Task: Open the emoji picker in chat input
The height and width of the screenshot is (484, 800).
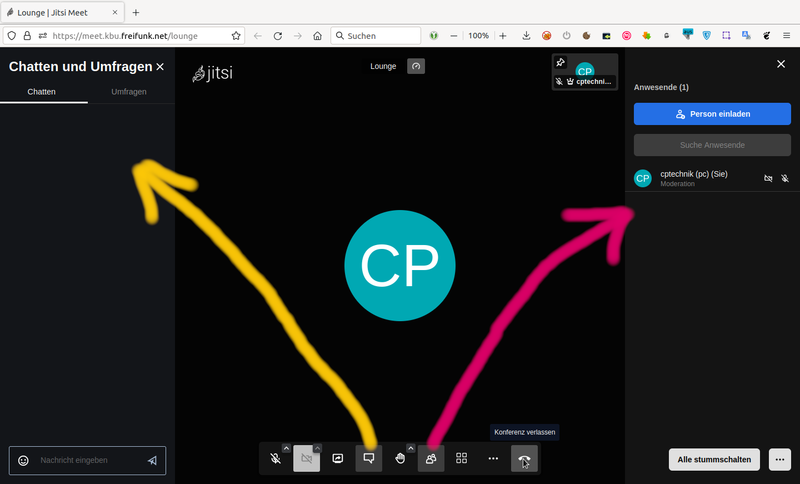Action: (24, 461)
